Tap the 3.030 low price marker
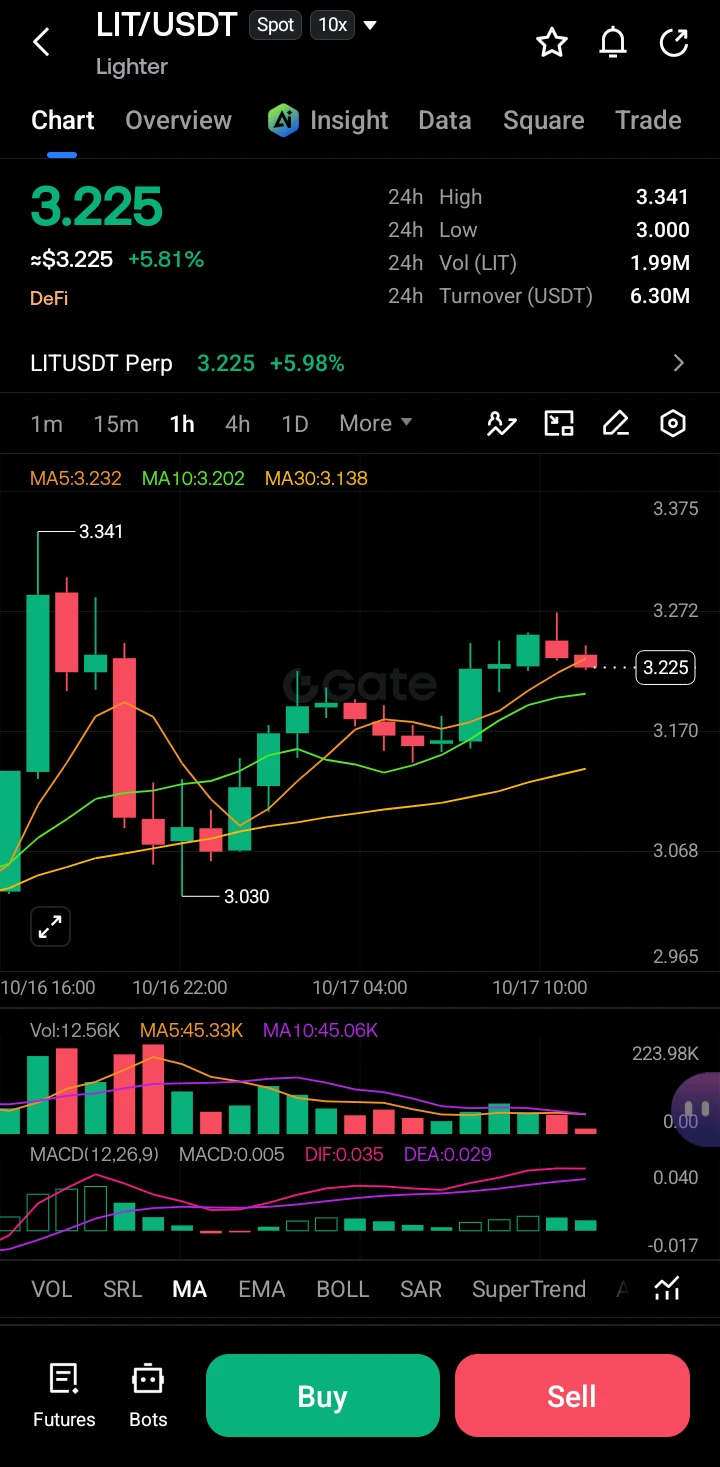 tap(246, 896)
